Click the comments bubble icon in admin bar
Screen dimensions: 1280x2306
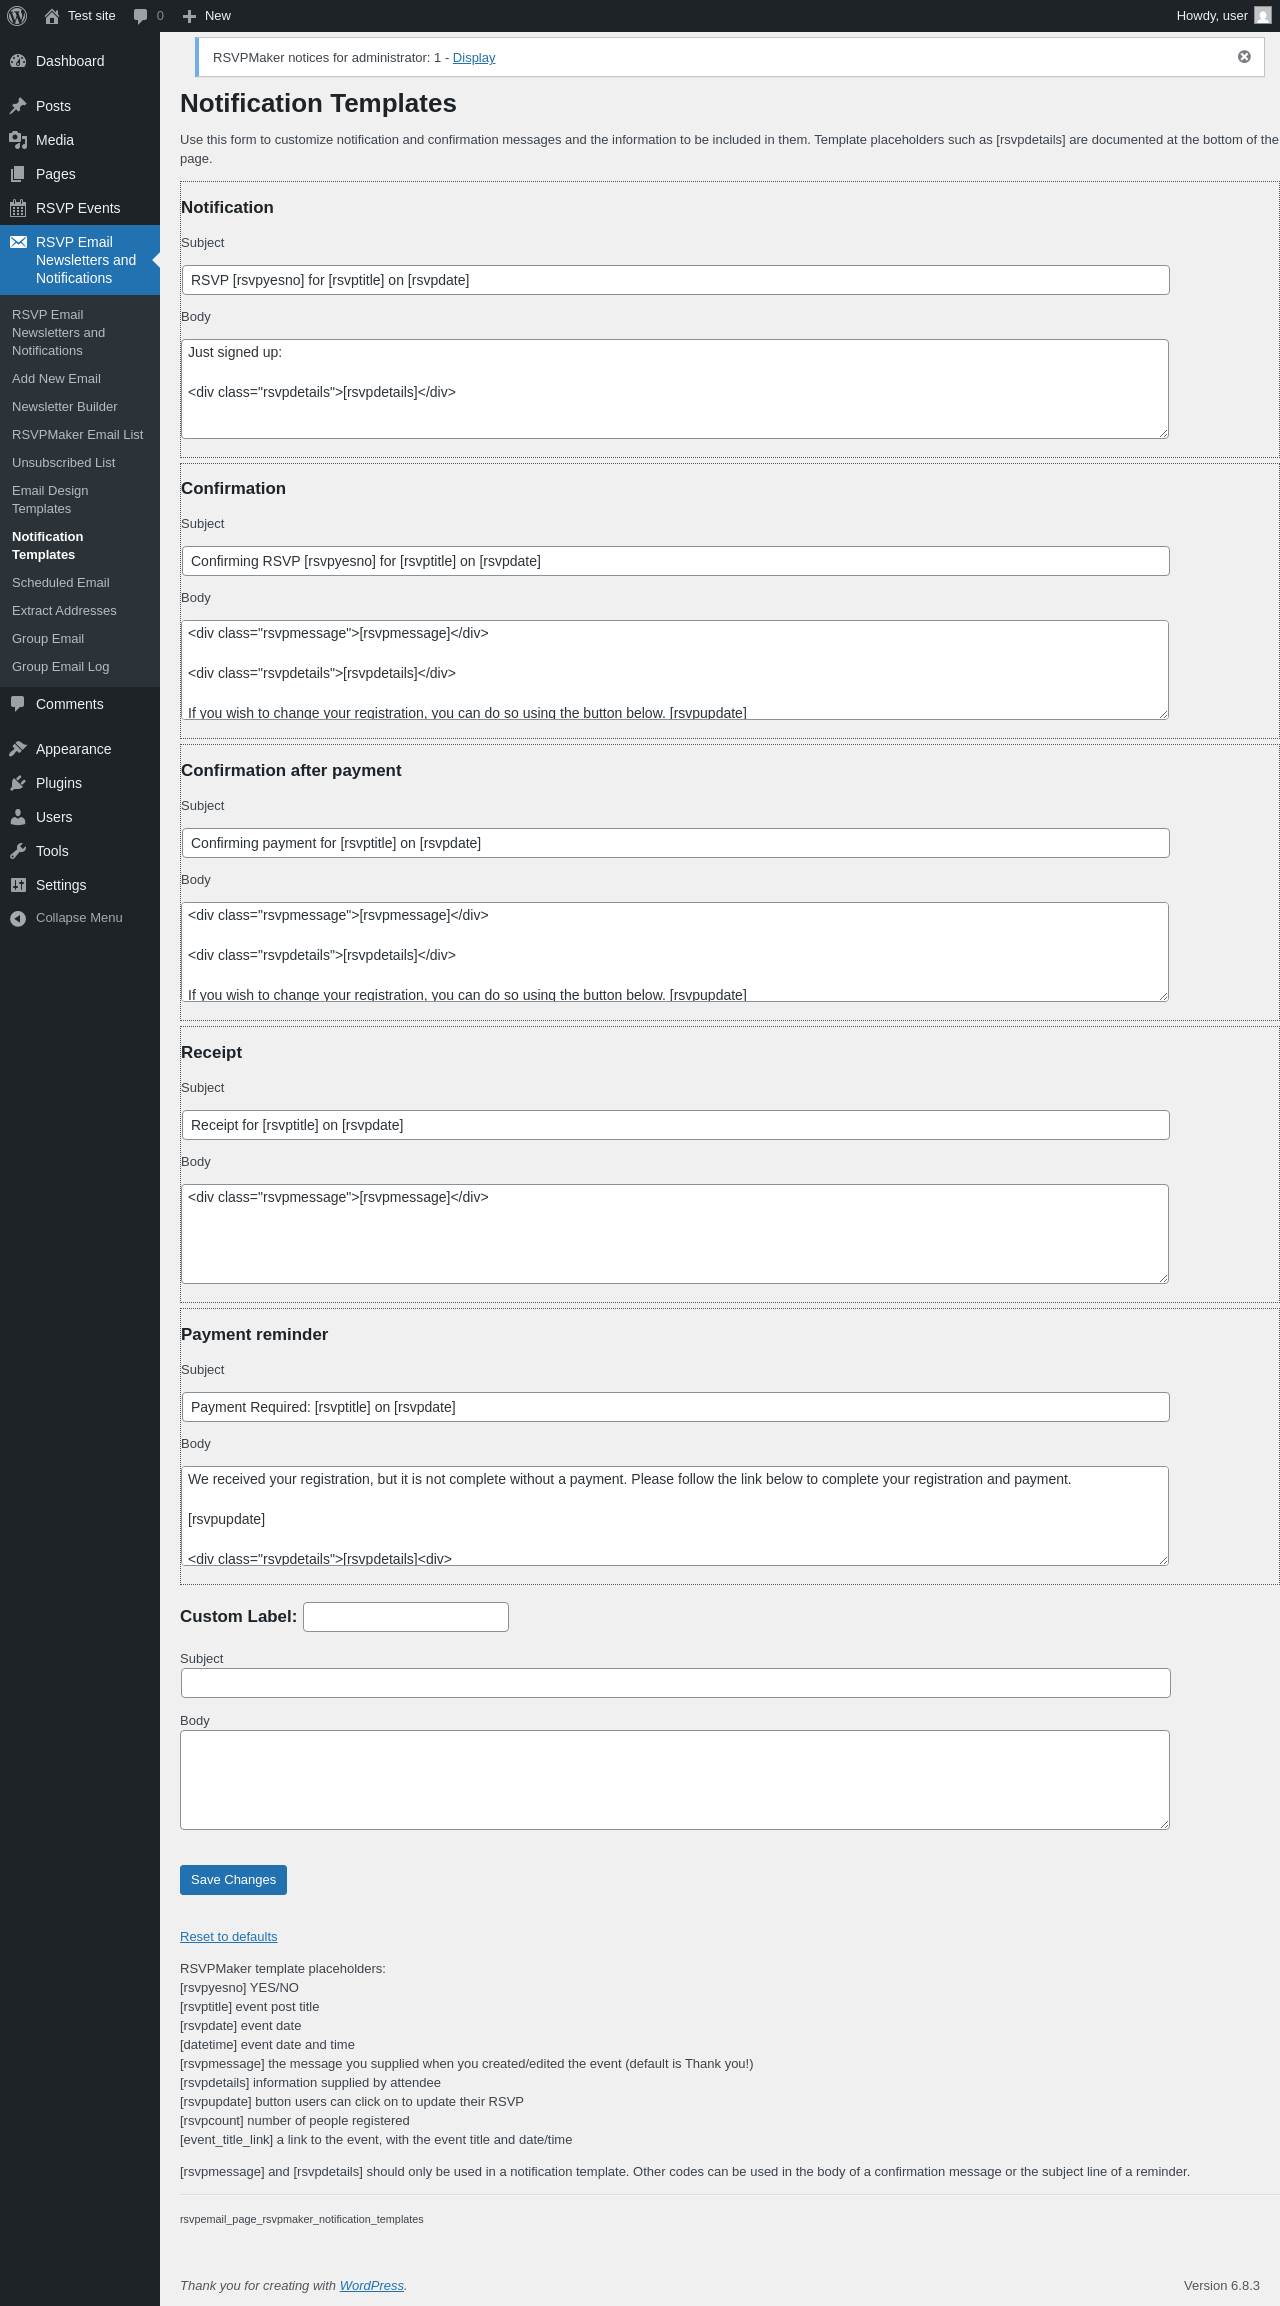coord(141,16)
